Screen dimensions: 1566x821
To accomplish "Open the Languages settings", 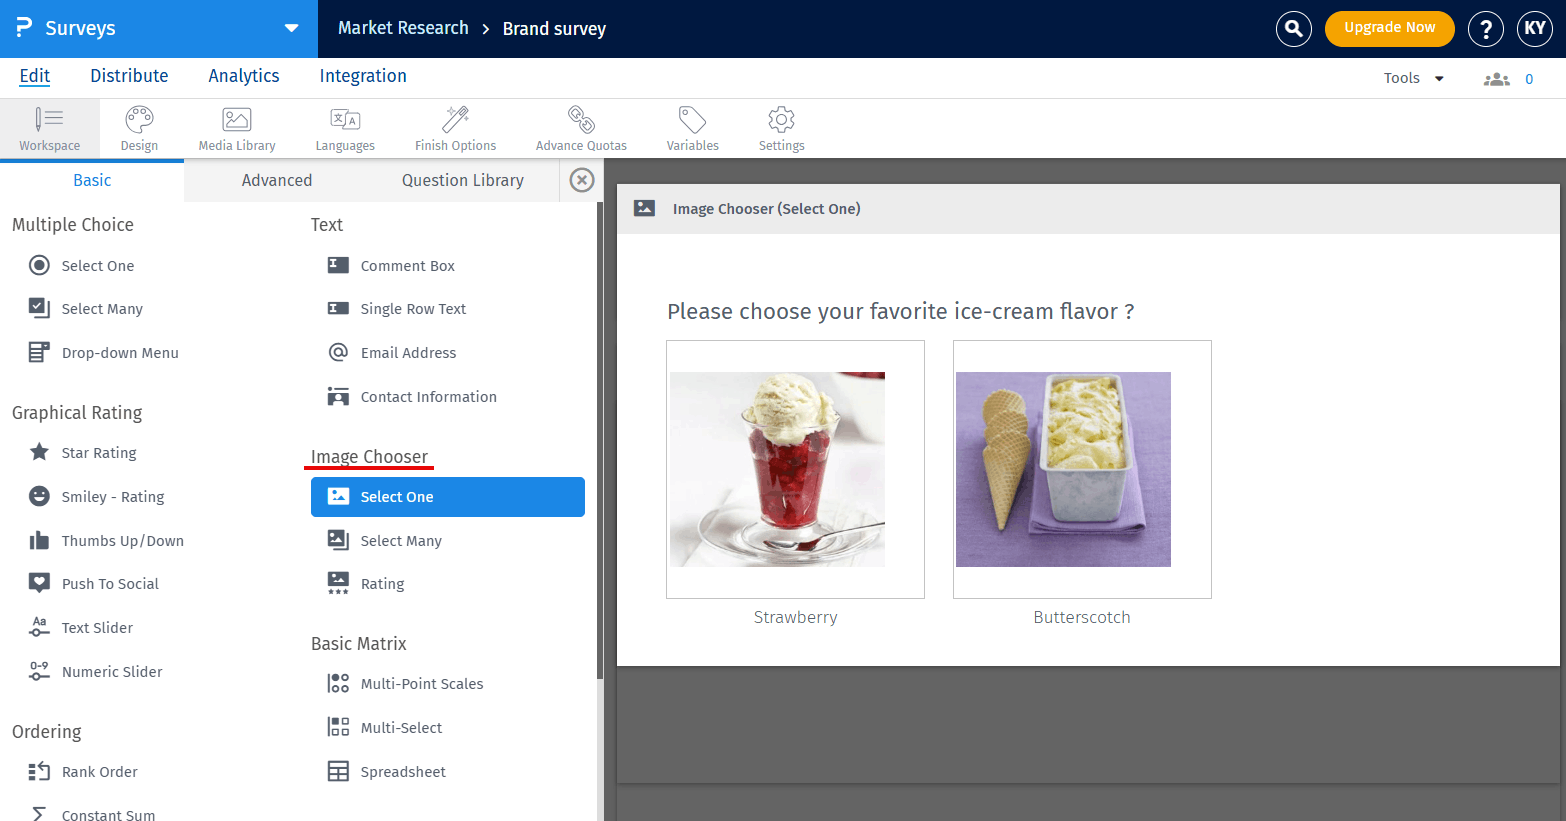I will 344,128.
